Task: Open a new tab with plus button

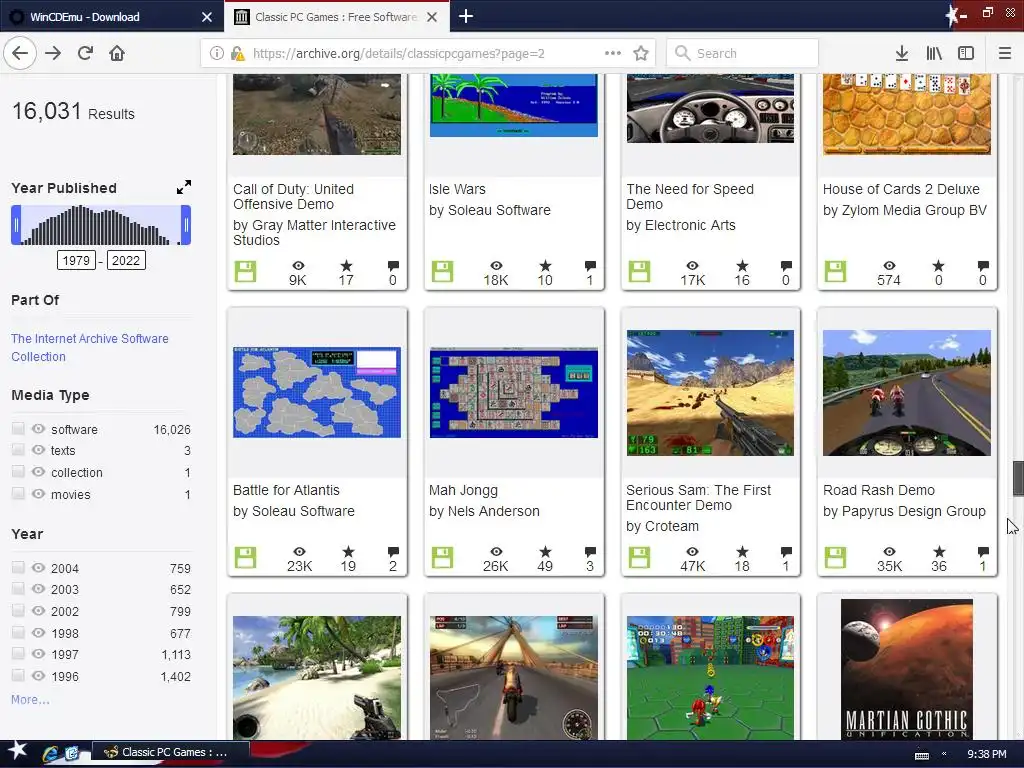Action: click(466, 16)
